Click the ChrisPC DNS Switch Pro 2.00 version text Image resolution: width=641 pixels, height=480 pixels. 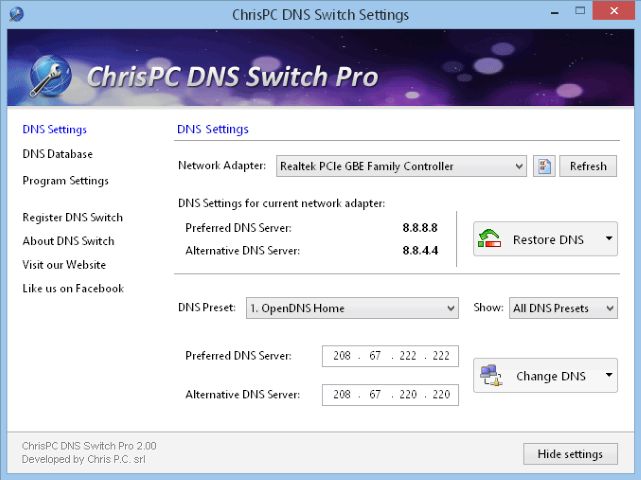click(x=89, y=446)
